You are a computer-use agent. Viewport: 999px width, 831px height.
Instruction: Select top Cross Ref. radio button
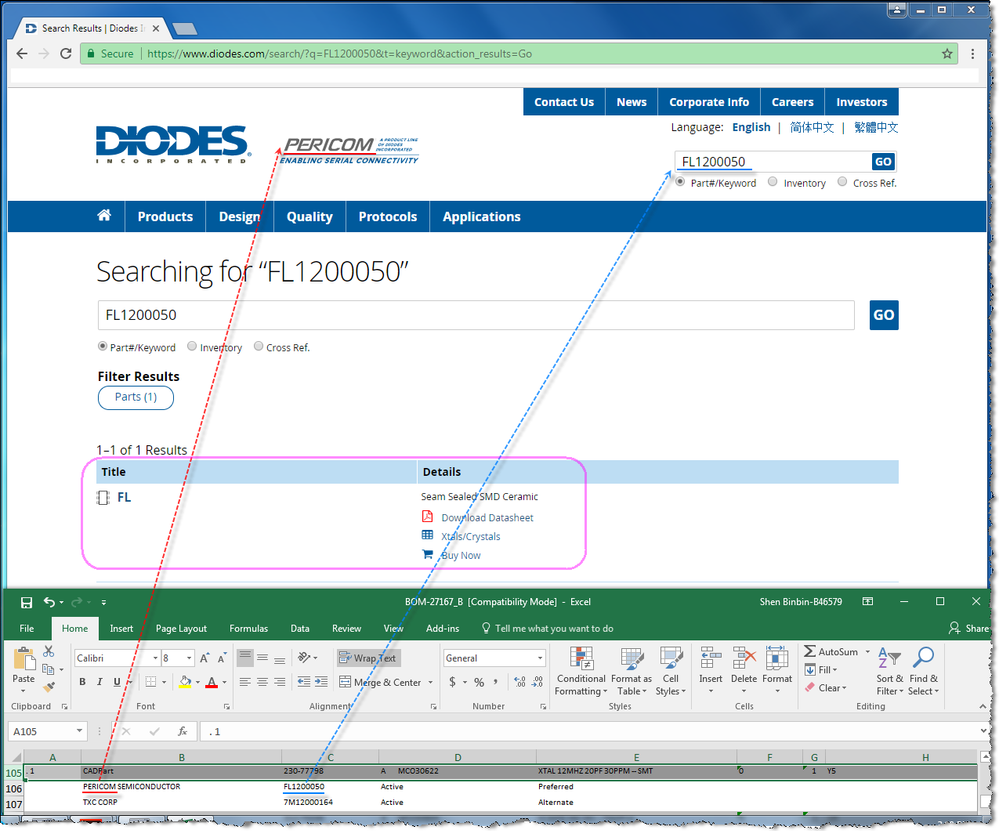842,182
